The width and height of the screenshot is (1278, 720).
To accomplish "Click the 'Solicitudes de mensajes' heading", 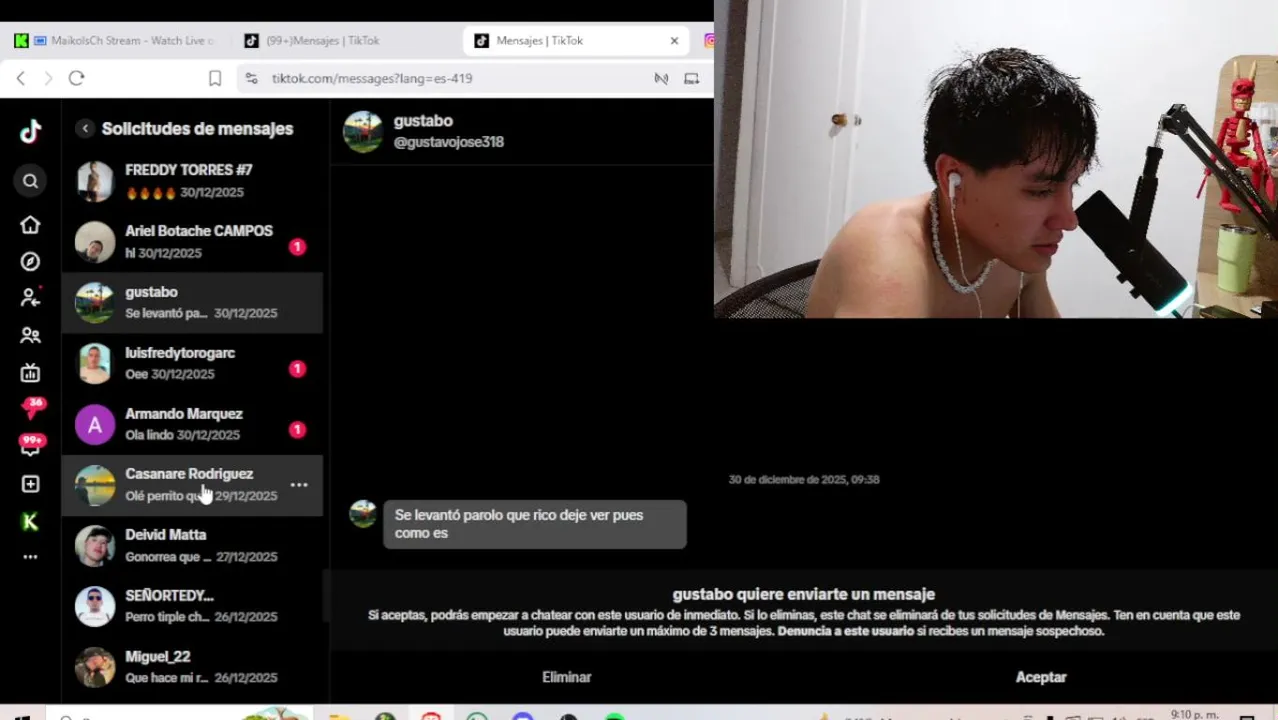I will click(197, 129).
